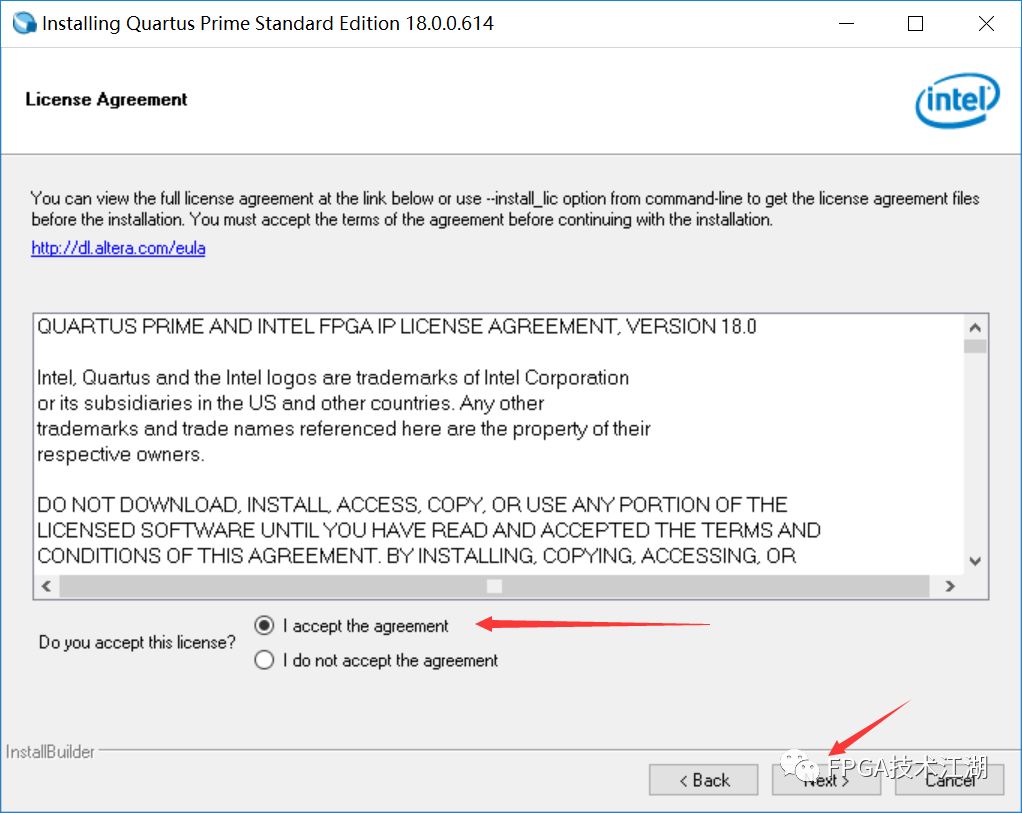Click the vertical scrollbar thumb in license box
The image size is (1022, 813).
coord(975,346)
